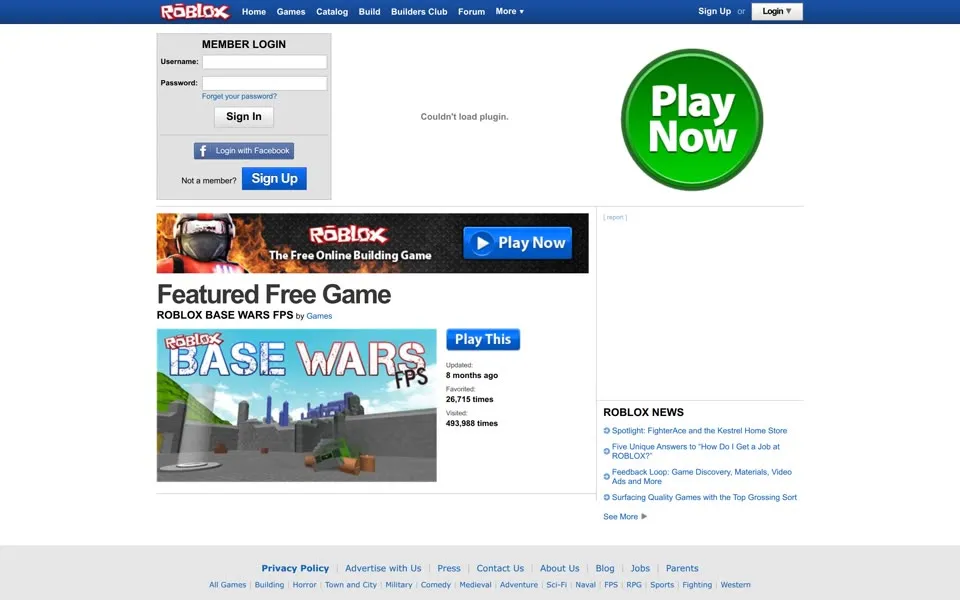The height and width of the screenshot is (600, 960).
Task: Open the Base Wars FPS game thumbnail
Action: pyautogui.click(x=296, y=405)
